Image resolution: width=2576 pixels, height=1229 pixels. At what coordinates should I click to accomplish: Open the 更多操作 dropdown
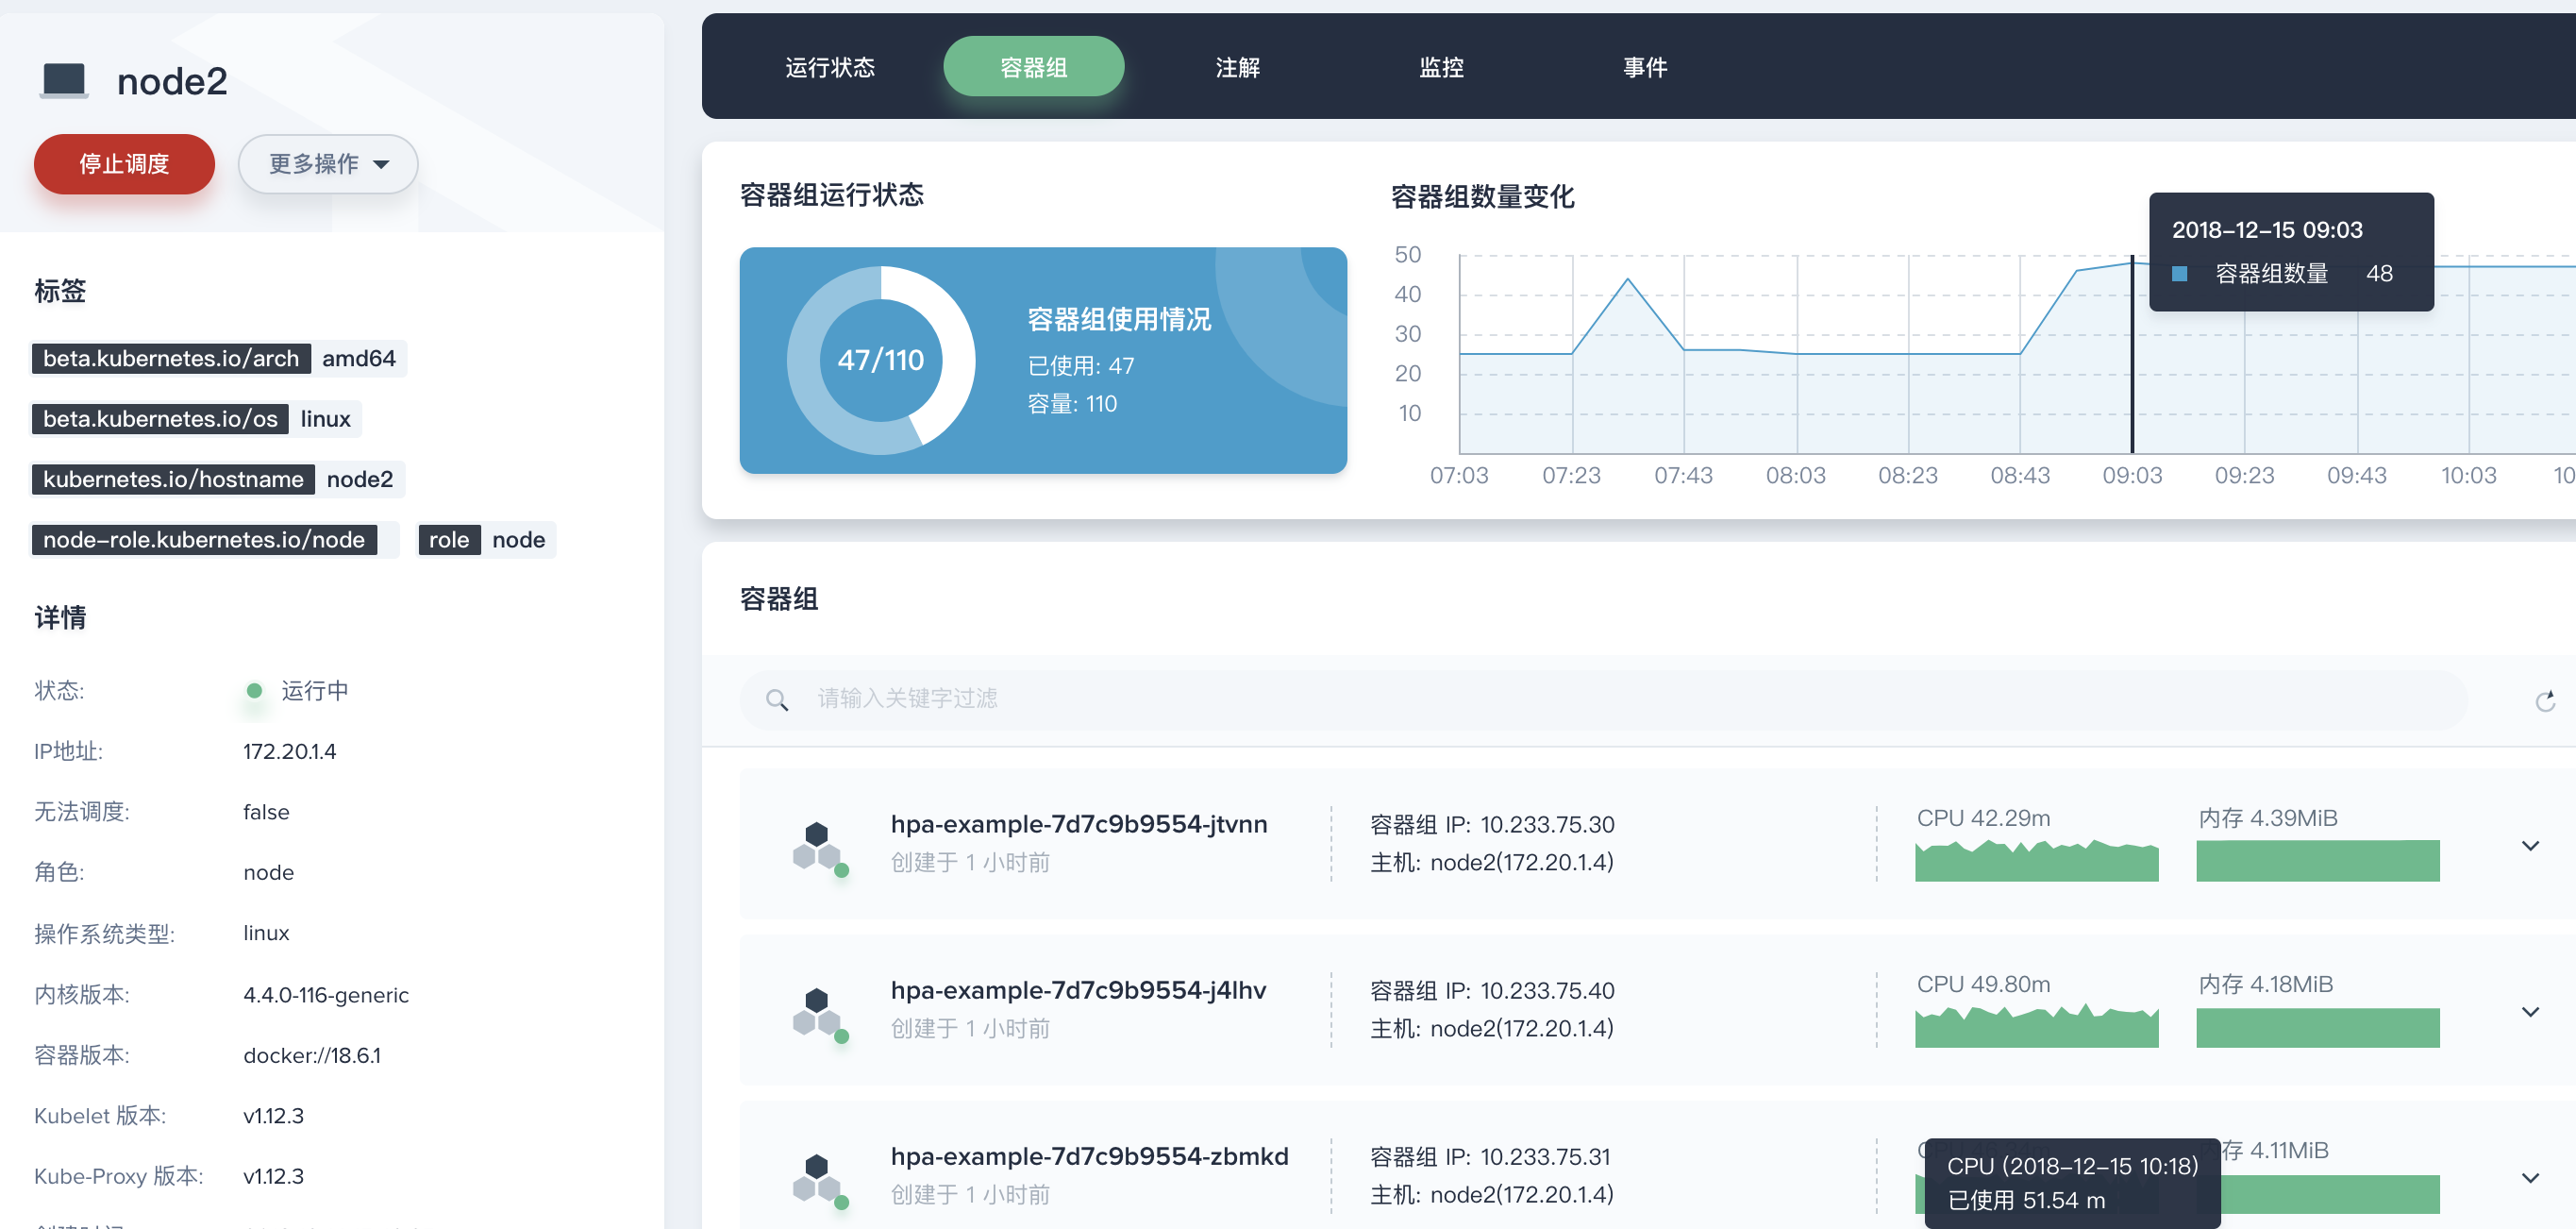[328, 164]
